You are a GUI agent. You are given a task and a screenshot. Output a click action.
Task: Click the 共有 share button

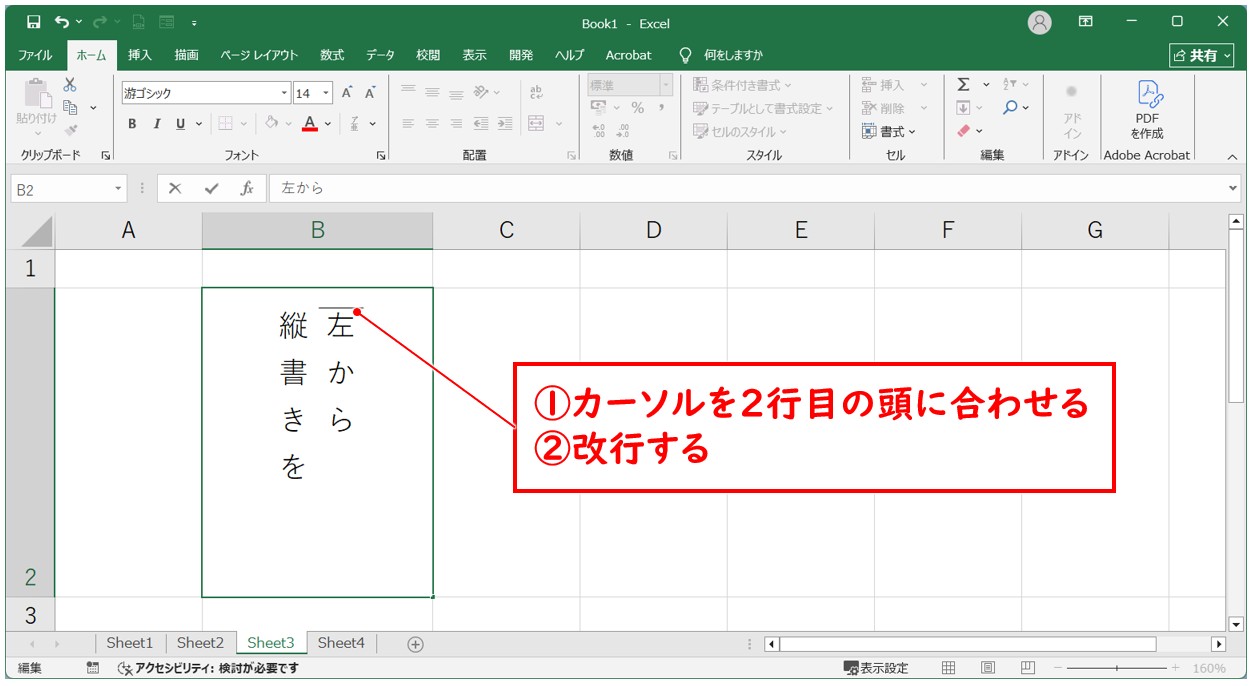click(1203, 55)
